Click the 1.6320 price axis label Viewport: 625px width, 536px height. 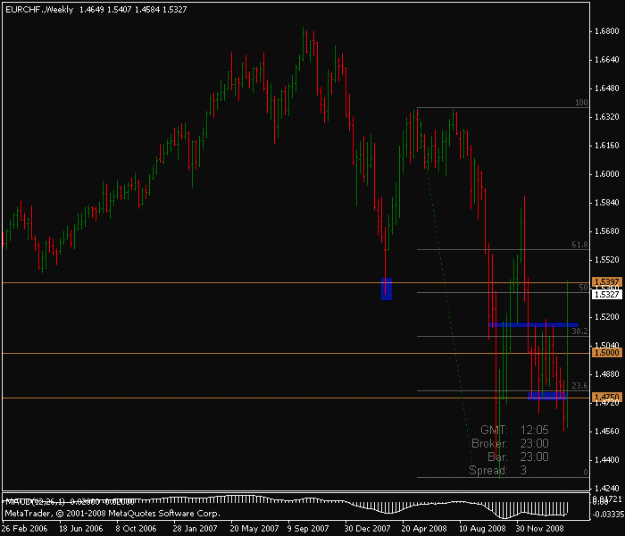click(607, 117)
